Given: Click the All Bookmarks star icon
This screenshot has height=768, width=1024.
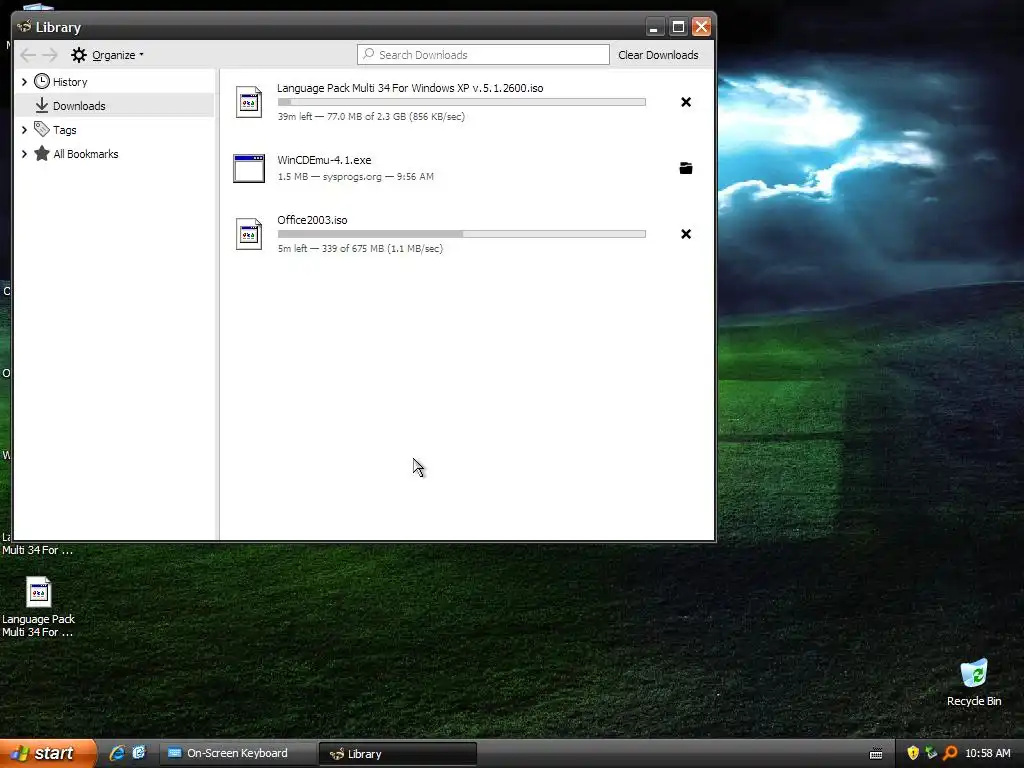Looking at the screenshot, I should 42,153.
